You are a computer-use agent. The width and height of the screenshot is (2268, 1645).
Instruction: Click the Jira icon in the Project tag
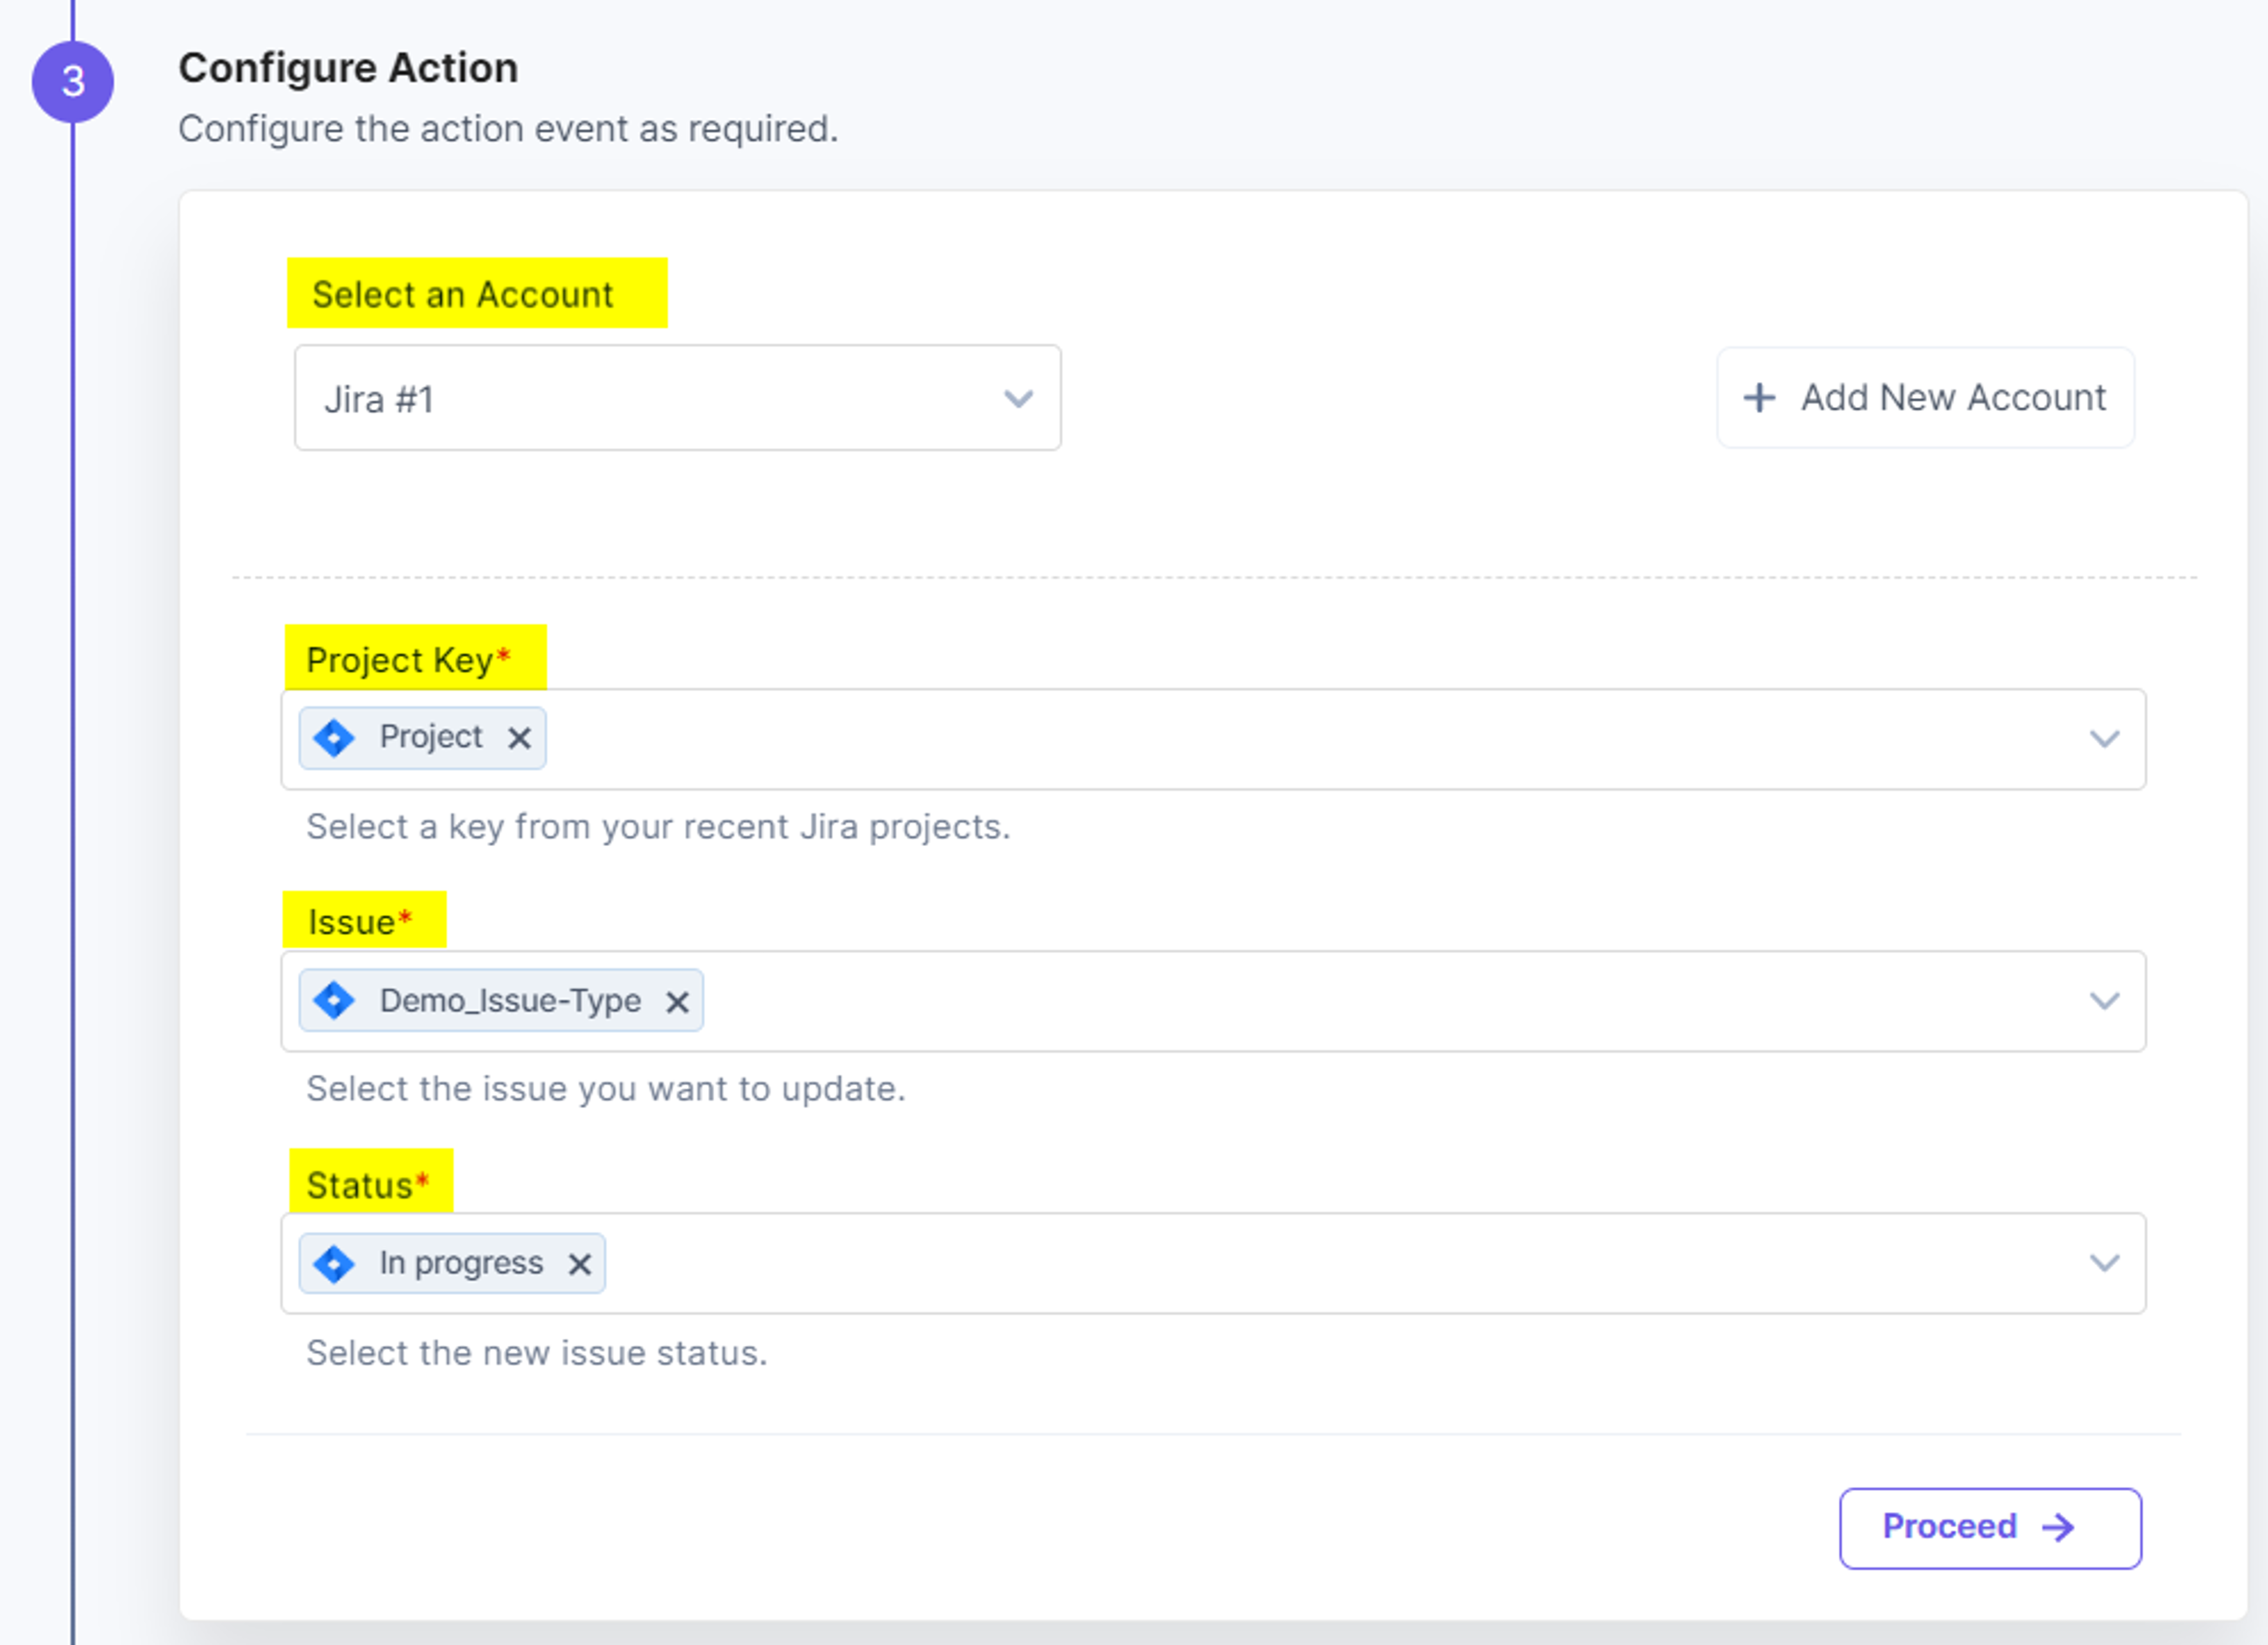(334, 738)
